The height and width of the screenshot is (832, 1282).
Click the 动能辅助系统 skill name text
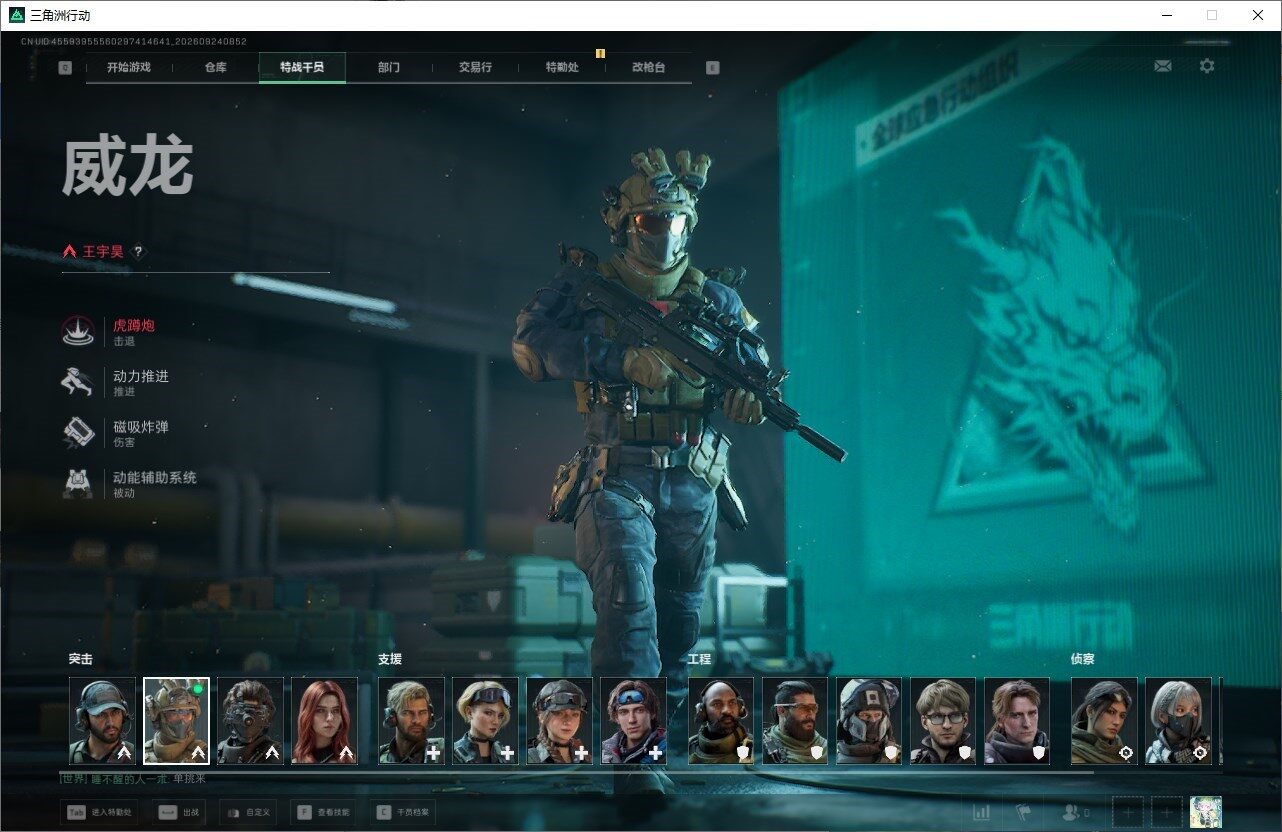coord(155,478)
